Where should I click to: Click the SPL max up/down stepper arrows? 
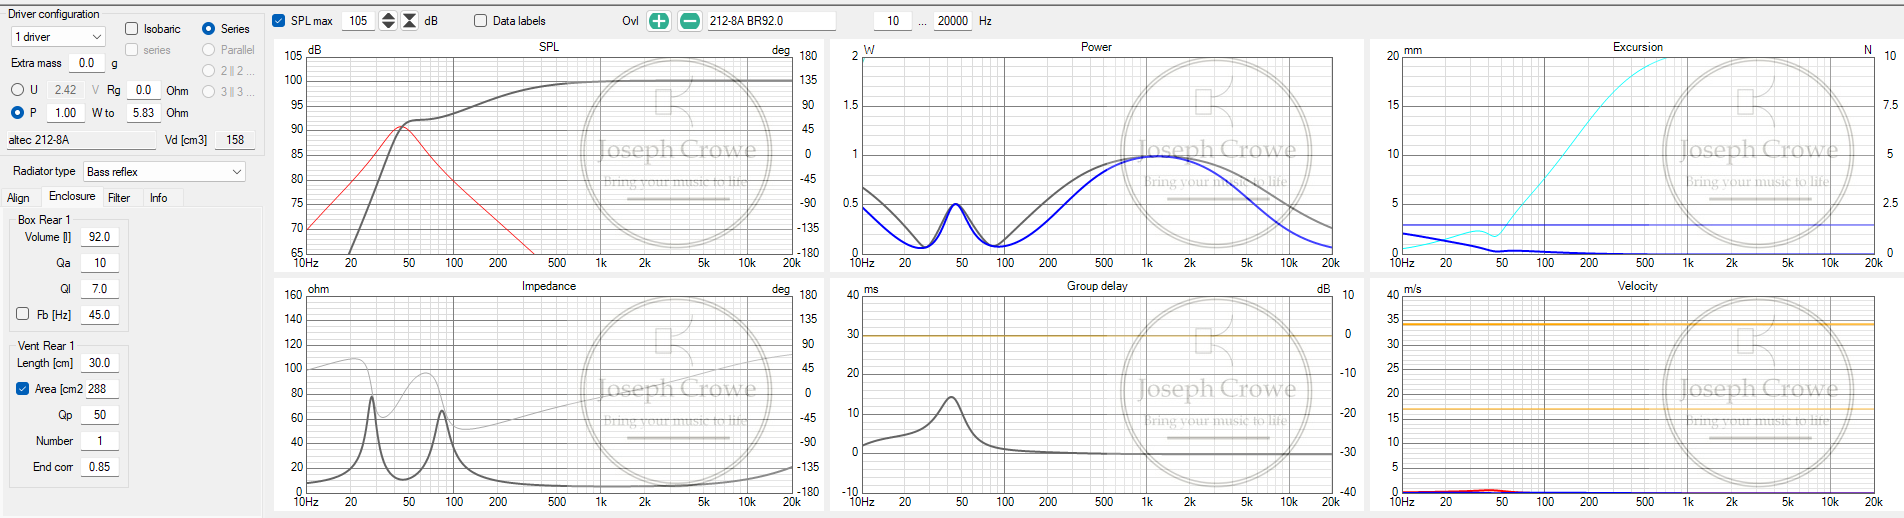[x=388, y=21]
